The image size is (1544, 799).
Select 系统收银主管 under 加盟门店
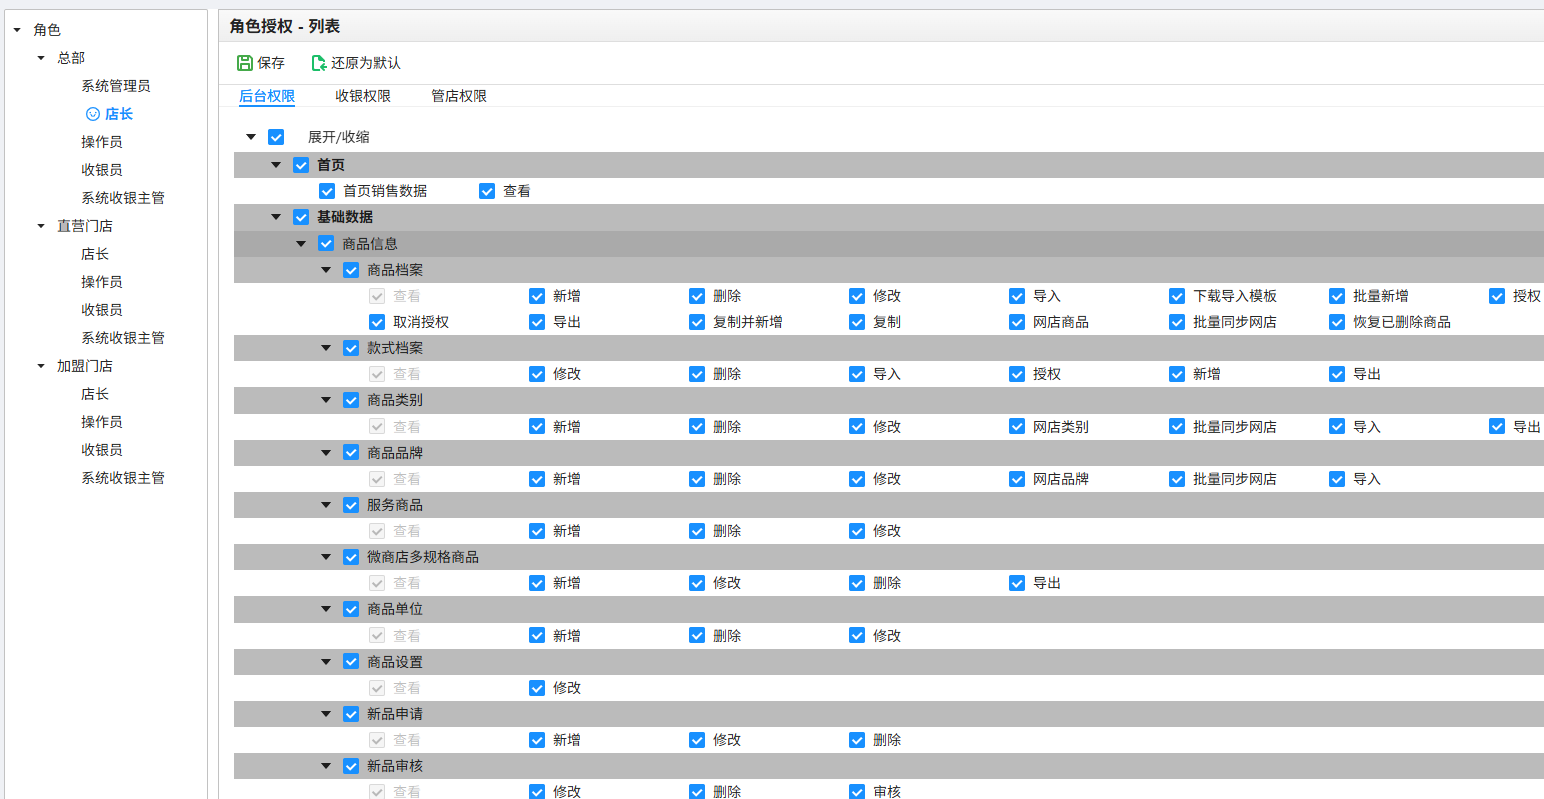(123, 478)
